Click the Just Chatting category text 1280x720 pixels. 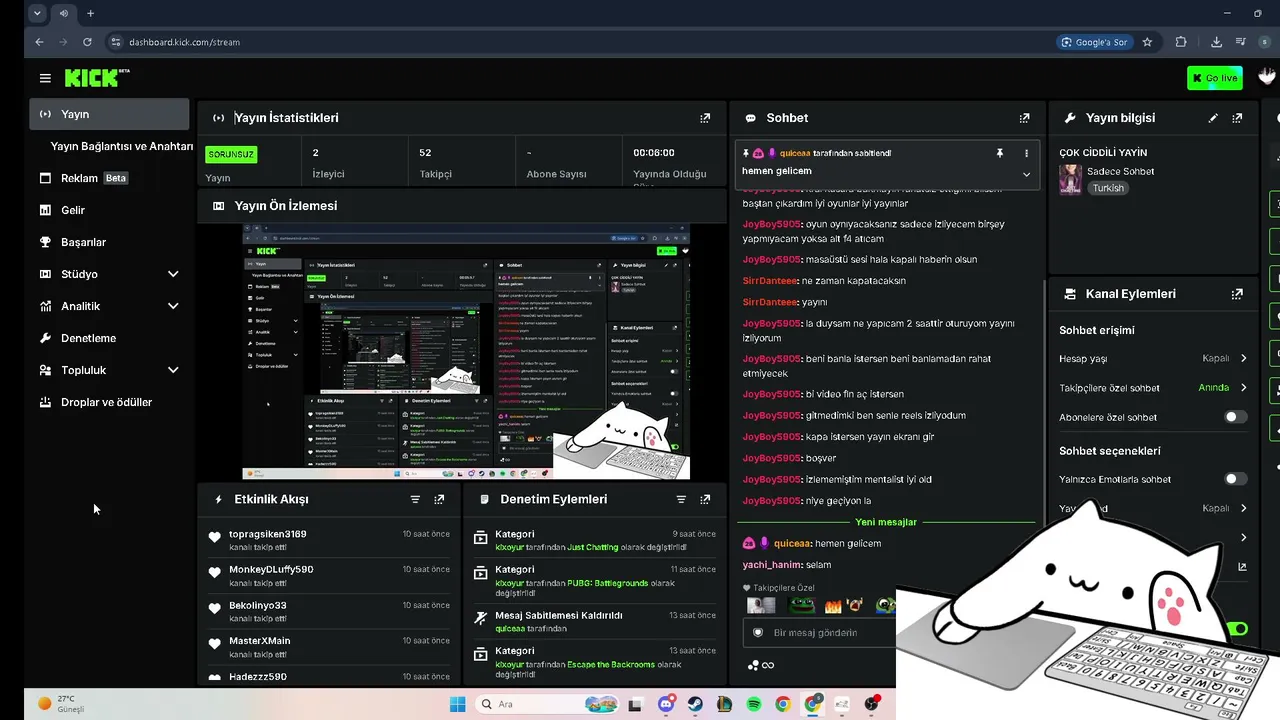click(593, 547)
